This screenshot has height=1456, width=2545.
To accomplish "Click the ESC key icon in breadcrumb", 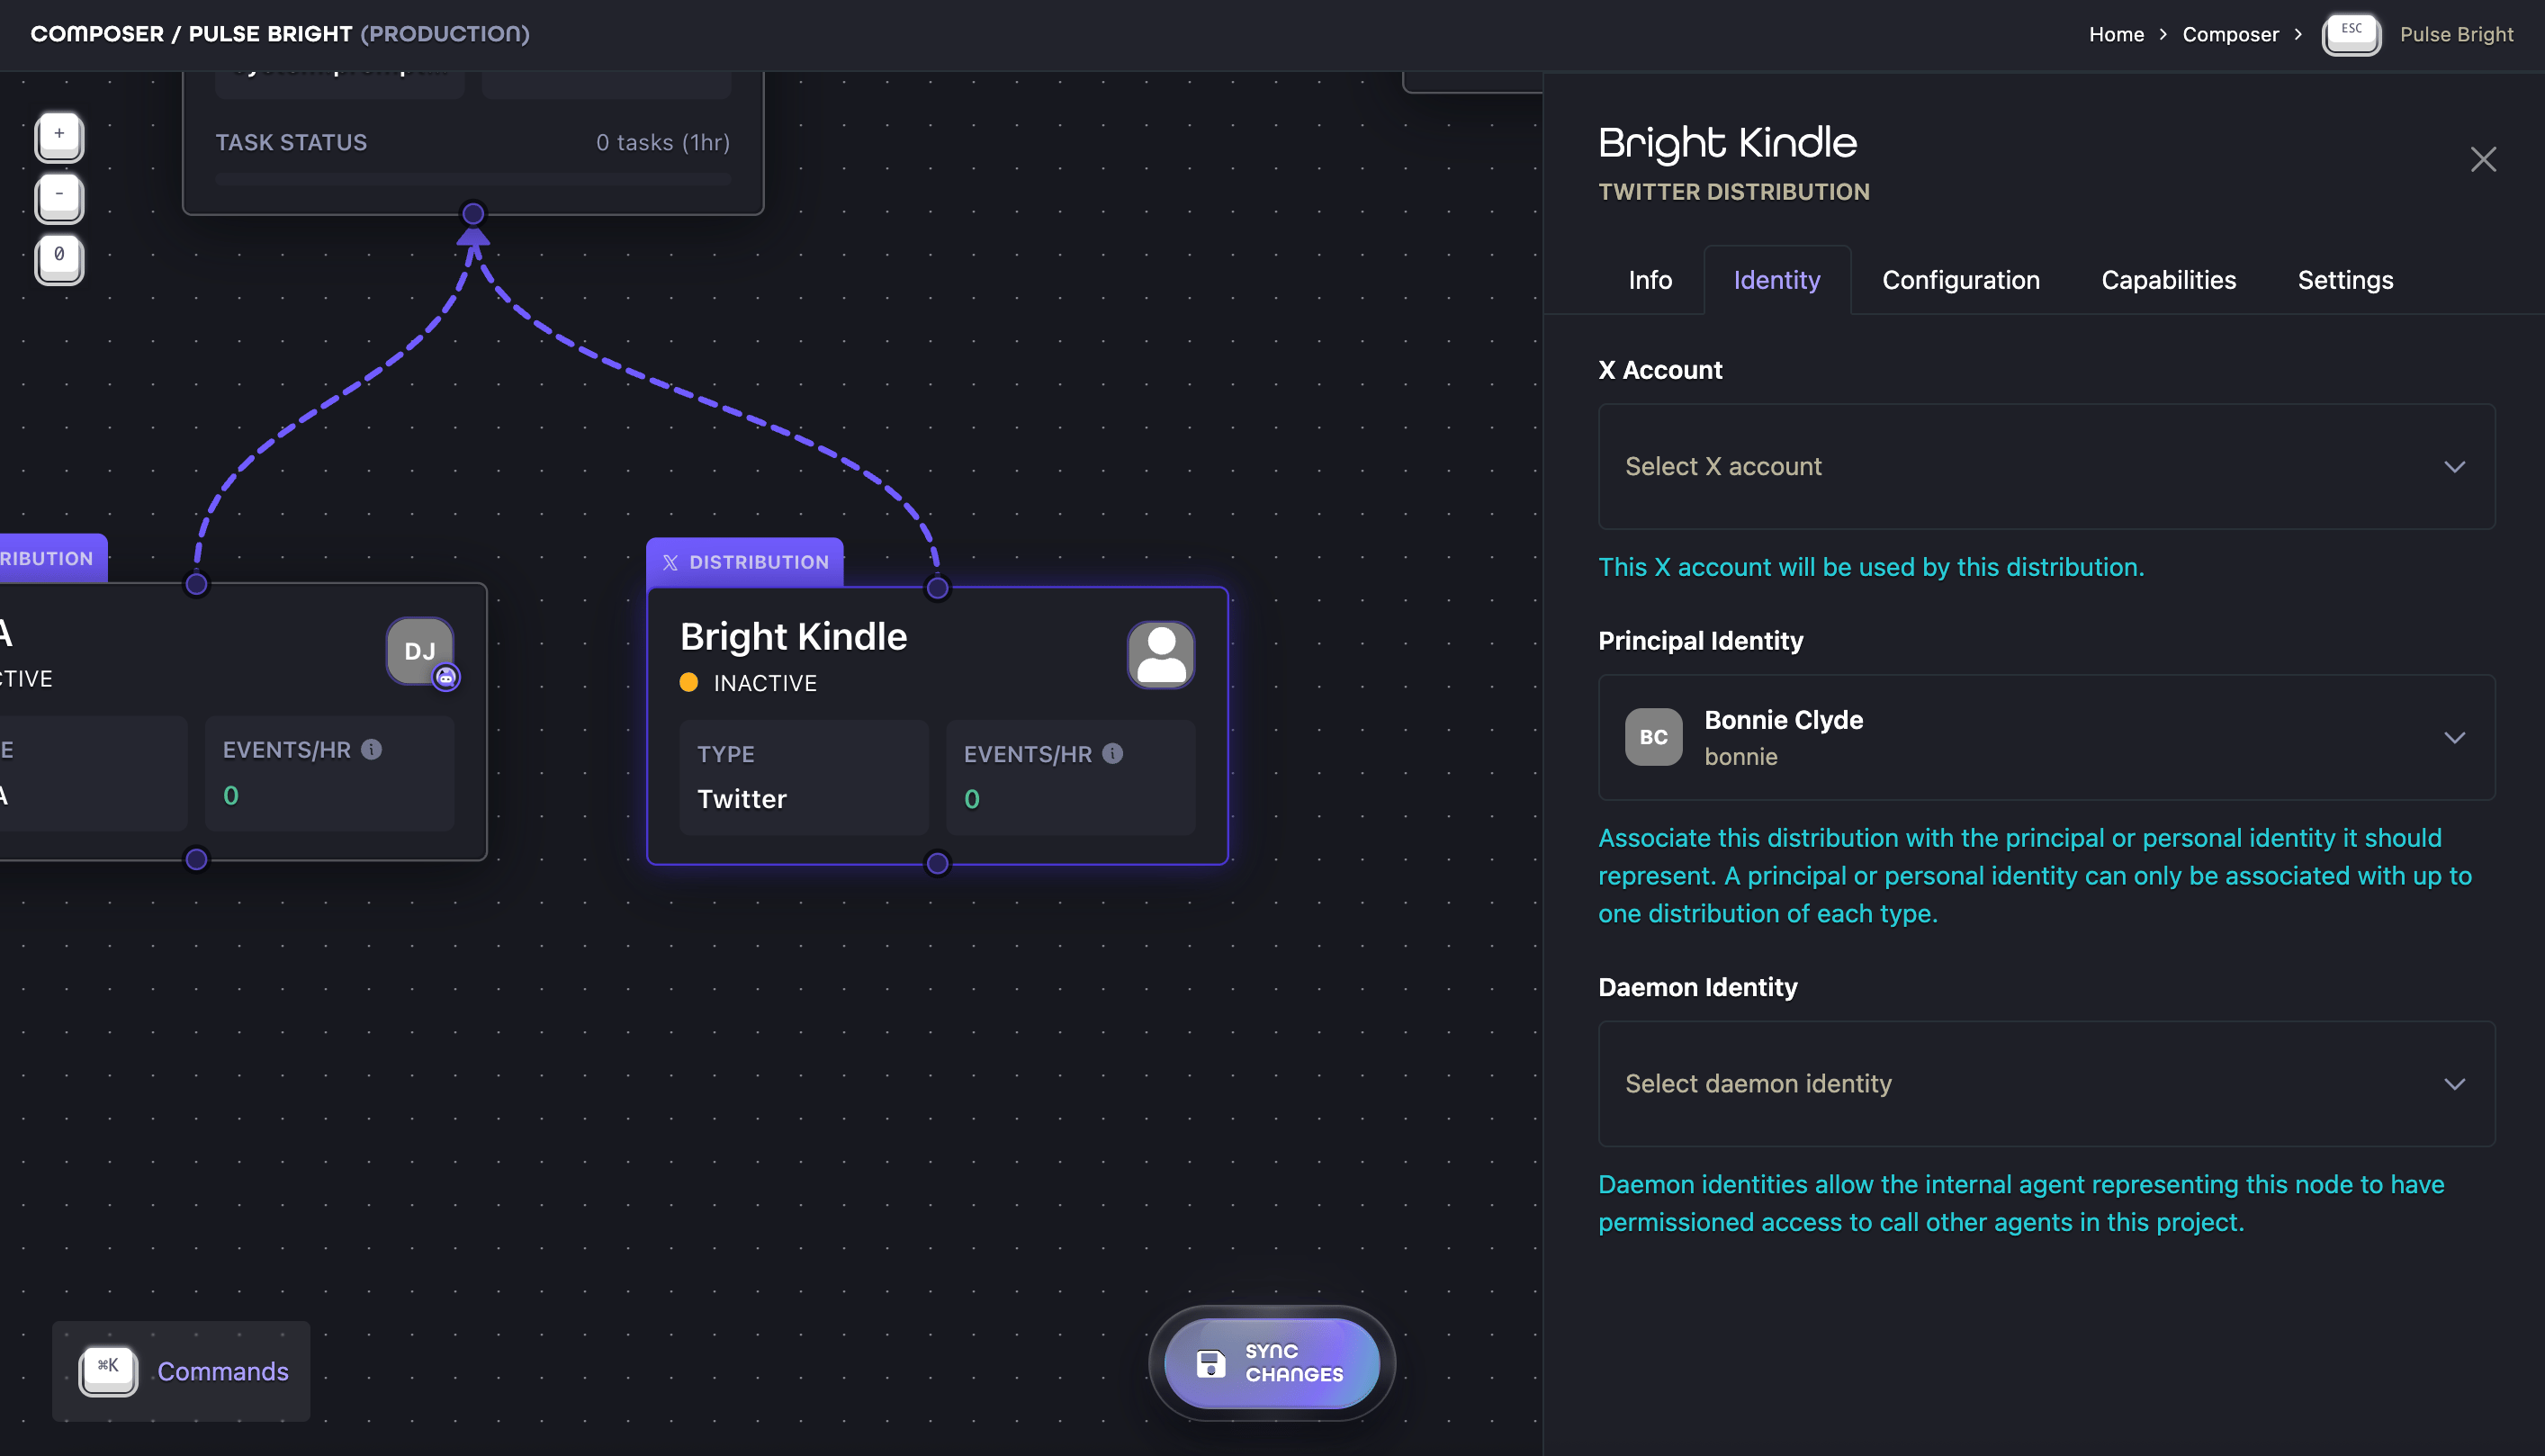I will pos(2351,34).
